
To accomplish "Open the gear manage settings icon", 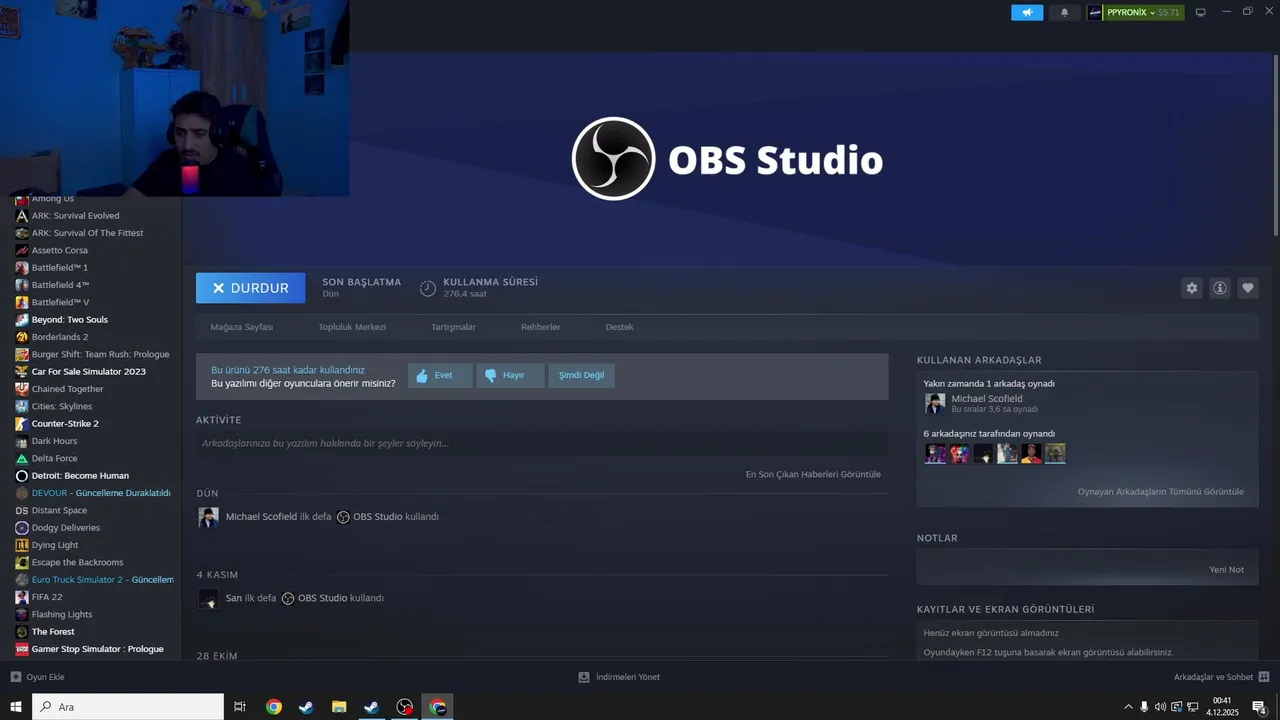I will [1192, 288].
